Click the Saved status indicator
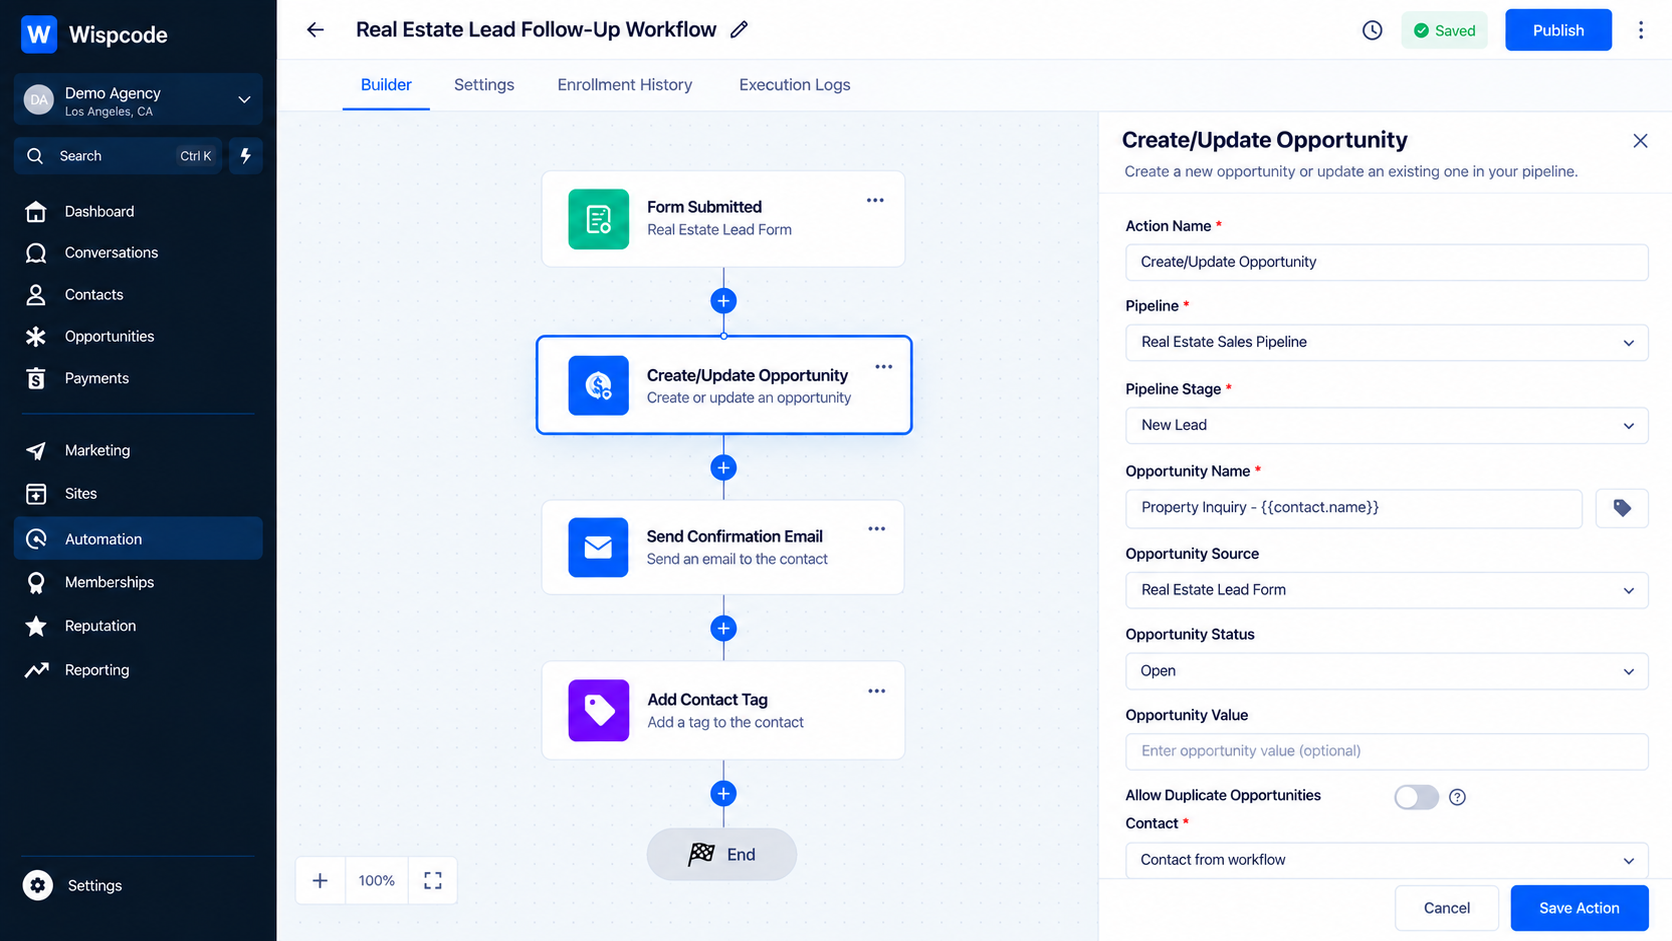1672x941 pixels. [1444, 30]
